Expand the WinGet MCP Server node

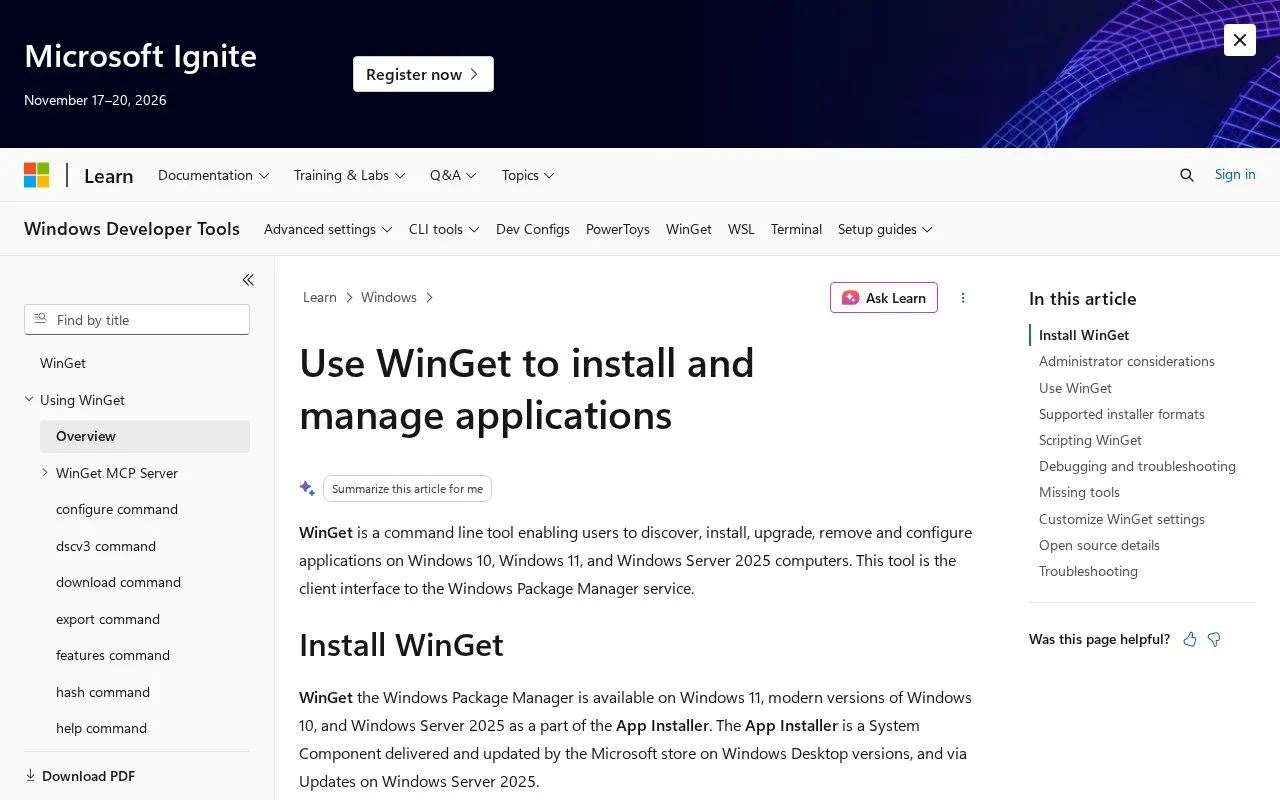click(45, 473)
